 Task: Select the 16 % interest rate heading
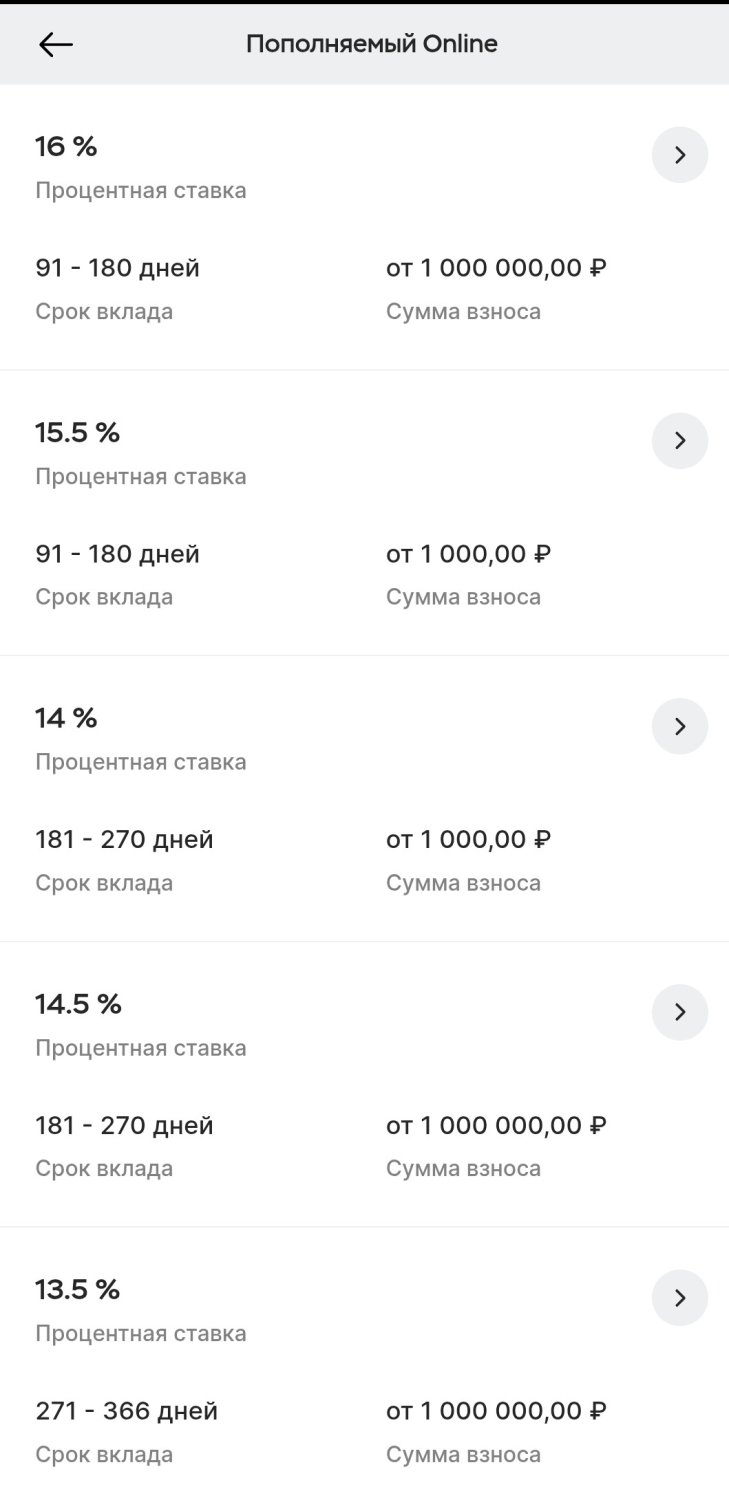(x=66, y=147)
